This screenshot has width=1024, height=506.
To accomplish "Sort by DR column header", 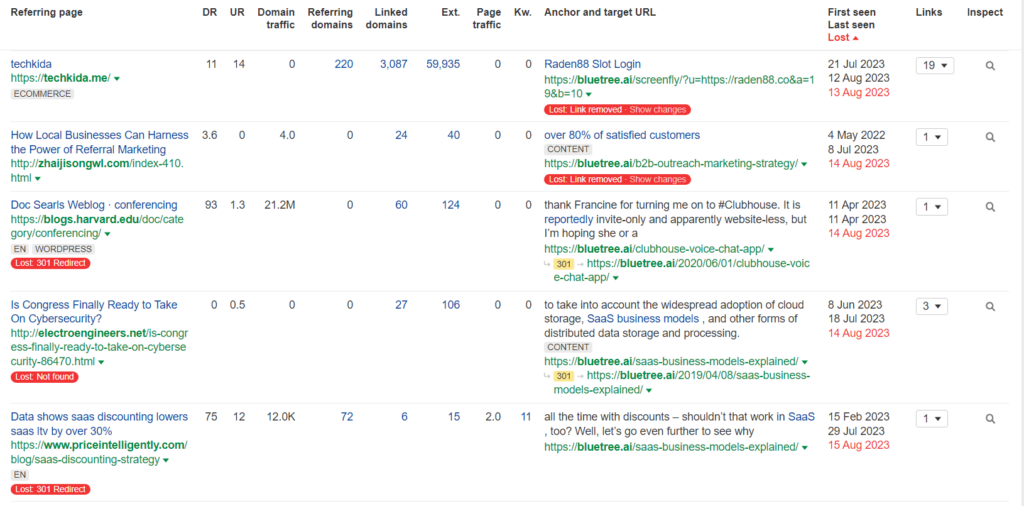I will coord(210,12).
